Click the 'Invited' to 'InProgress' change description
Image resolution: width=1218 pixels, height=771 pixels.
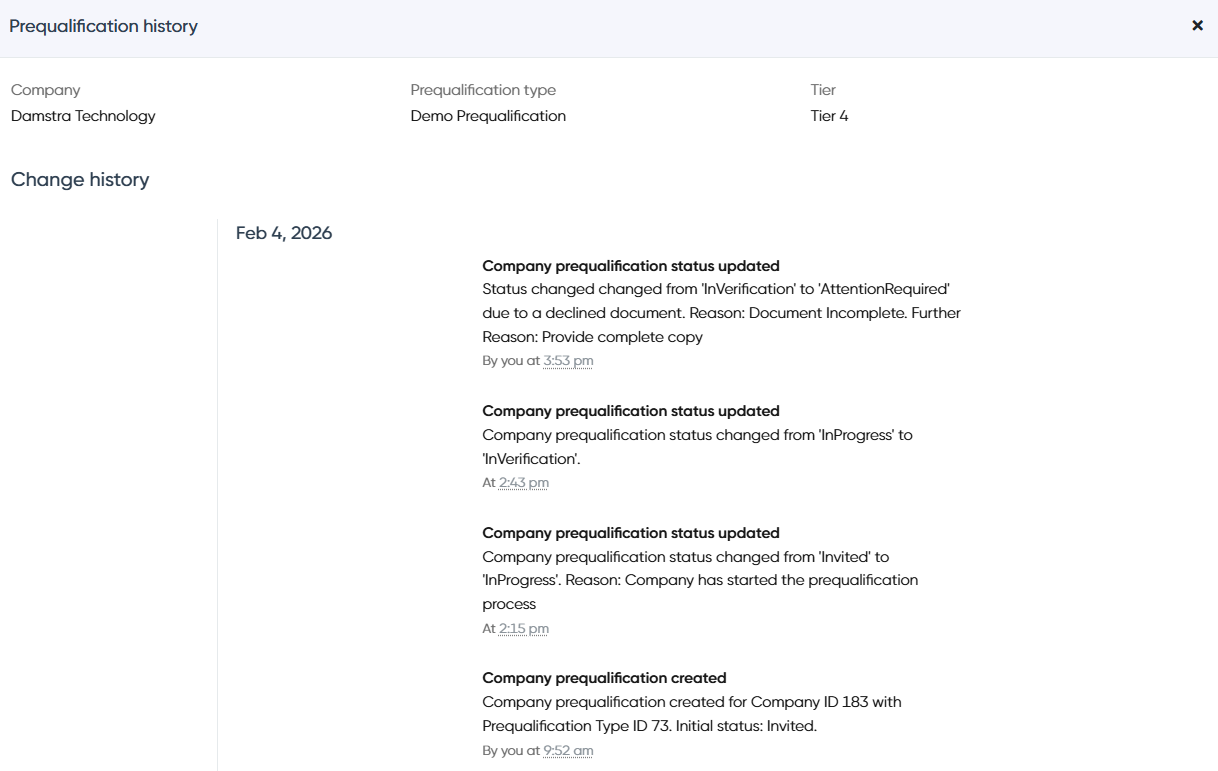point(700,581)
